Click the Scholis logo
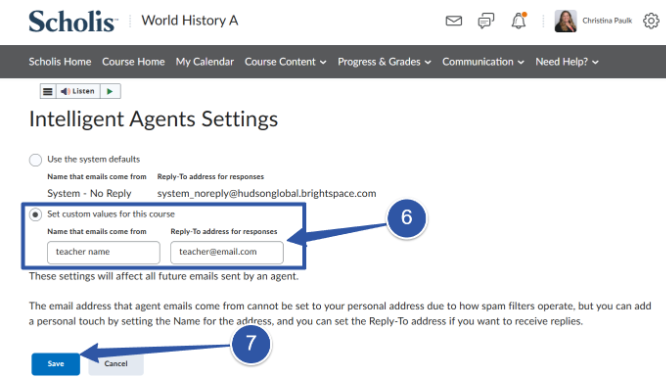The image size is (666, 387). pyautogui.click(x=72, y=21)
